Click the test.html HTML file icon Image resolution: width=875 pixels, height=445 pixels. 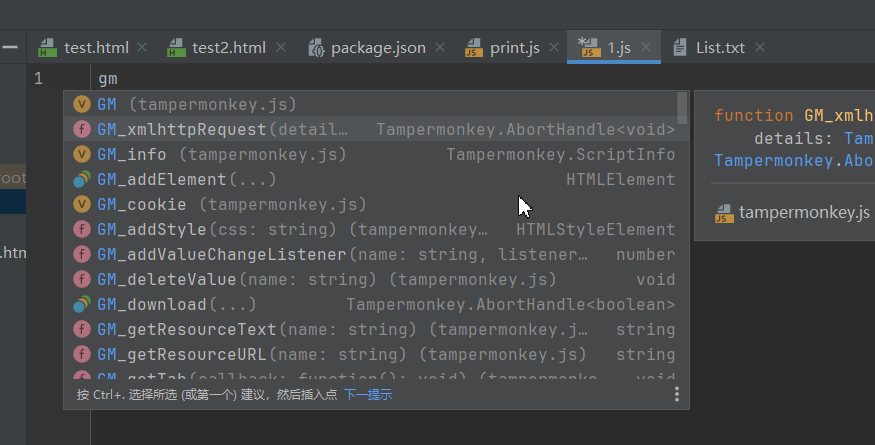pyautogui.click(x=47, y=48)
